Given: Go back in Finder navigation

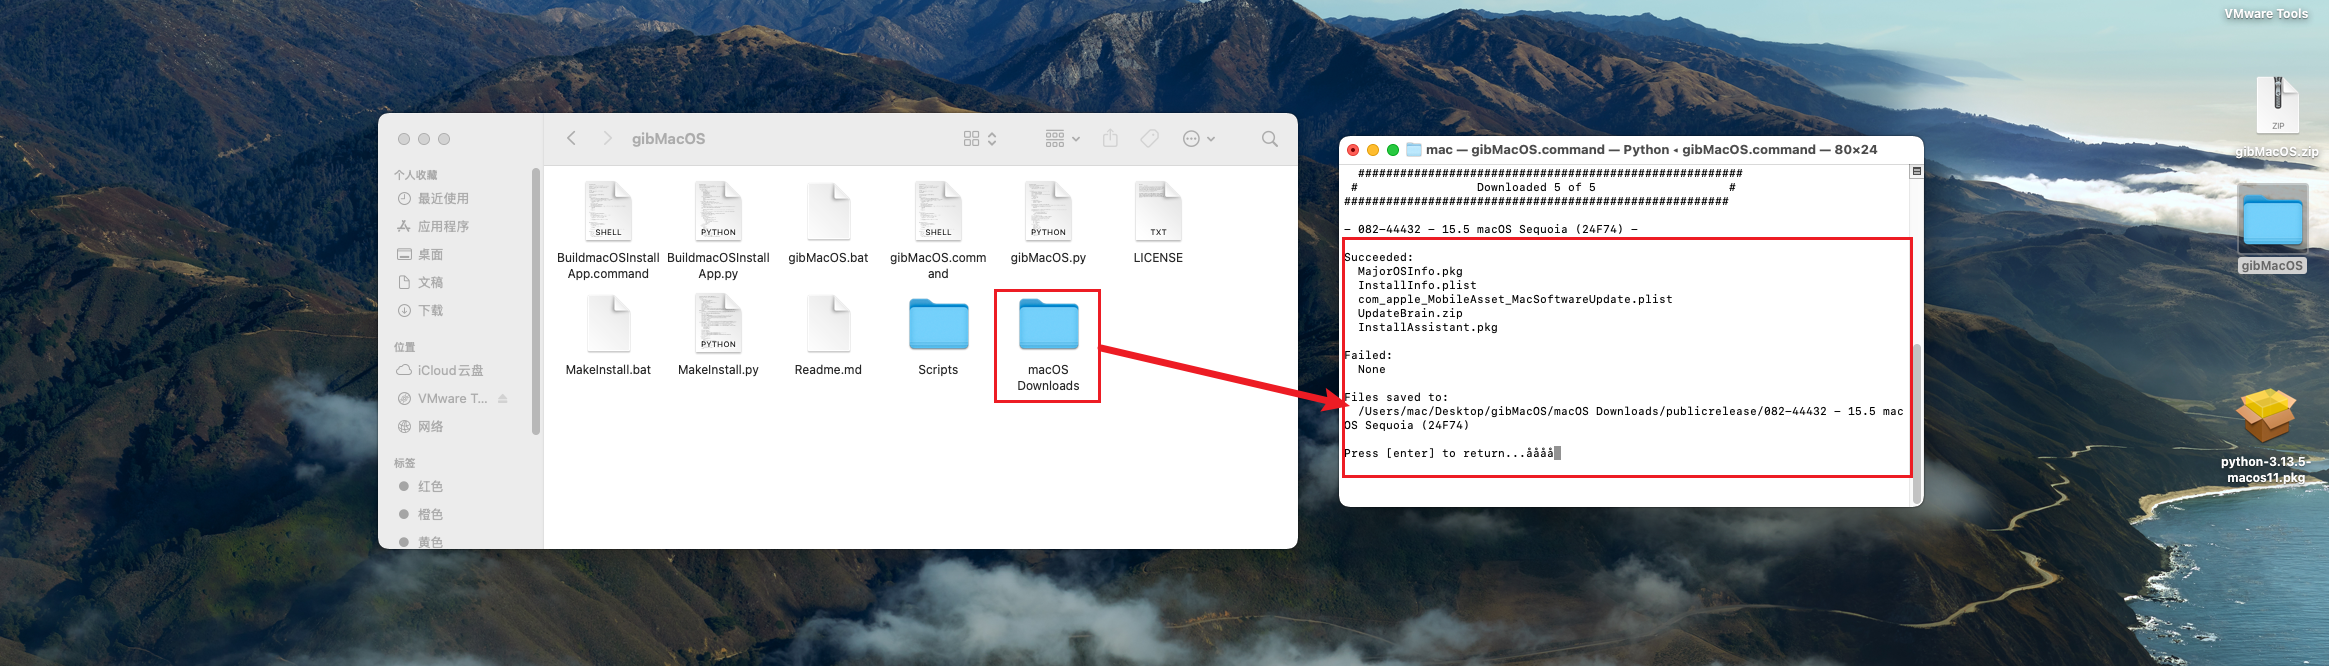Looking at the screenshot, I should click(571, 138).
